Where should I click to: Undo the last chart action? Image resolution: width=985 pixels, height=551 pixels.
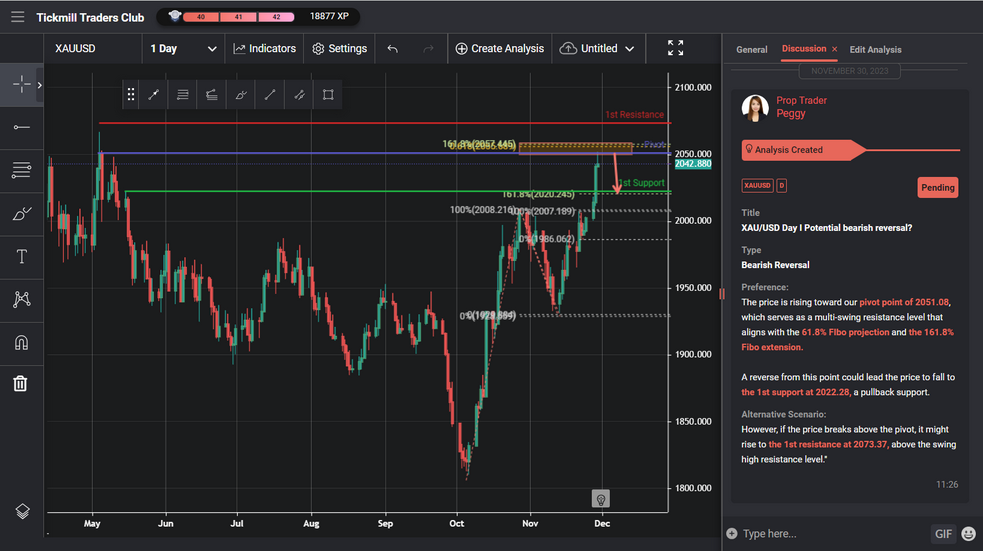(x=393, y=48)
